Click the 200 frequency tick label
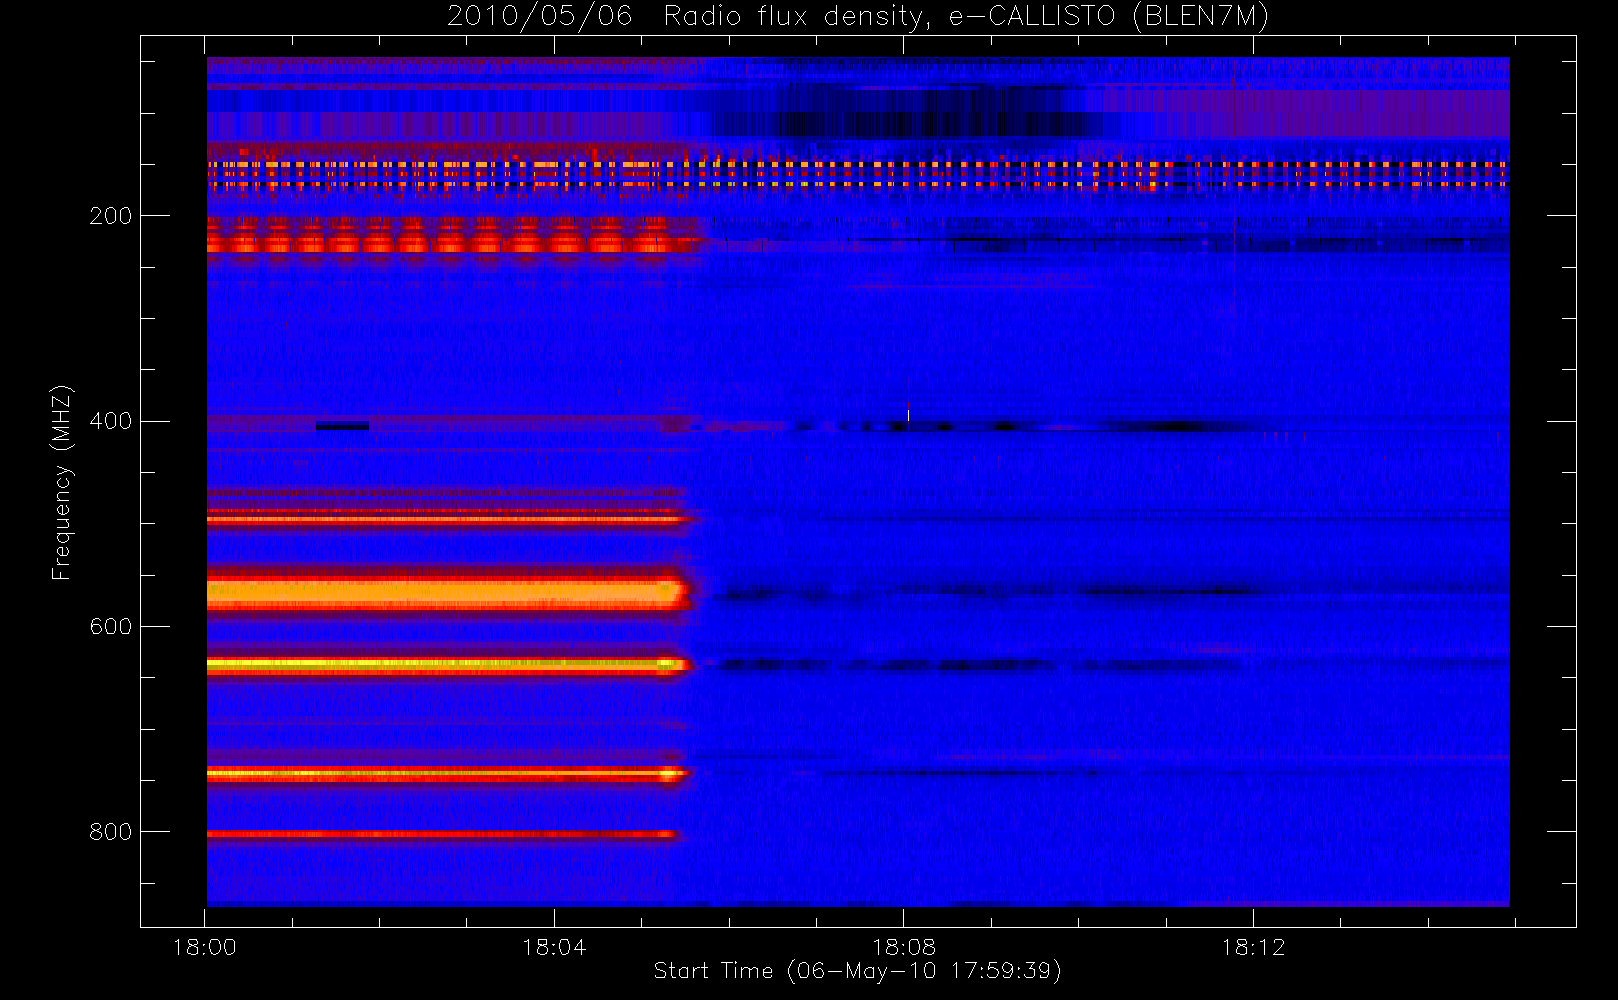 pos(110,216)
